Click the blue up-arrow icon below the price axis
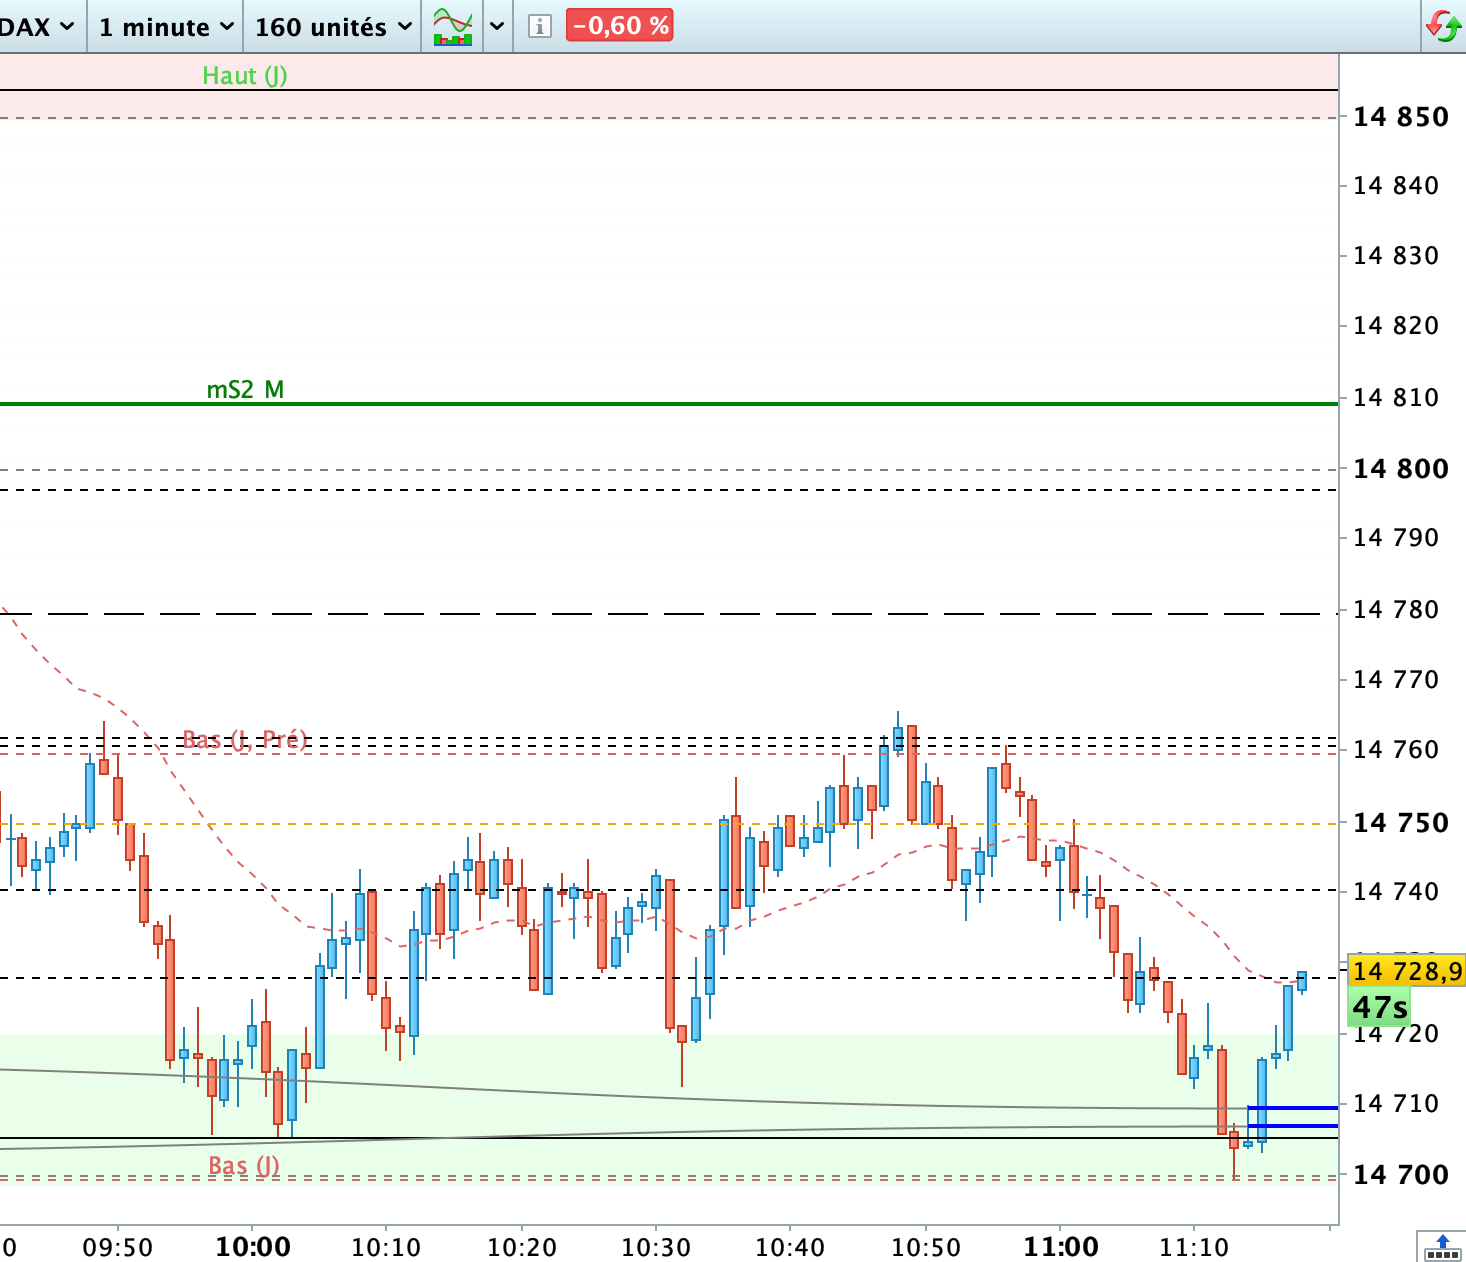This screenshot has height=1262, width=1466. coord(1442,1246)
